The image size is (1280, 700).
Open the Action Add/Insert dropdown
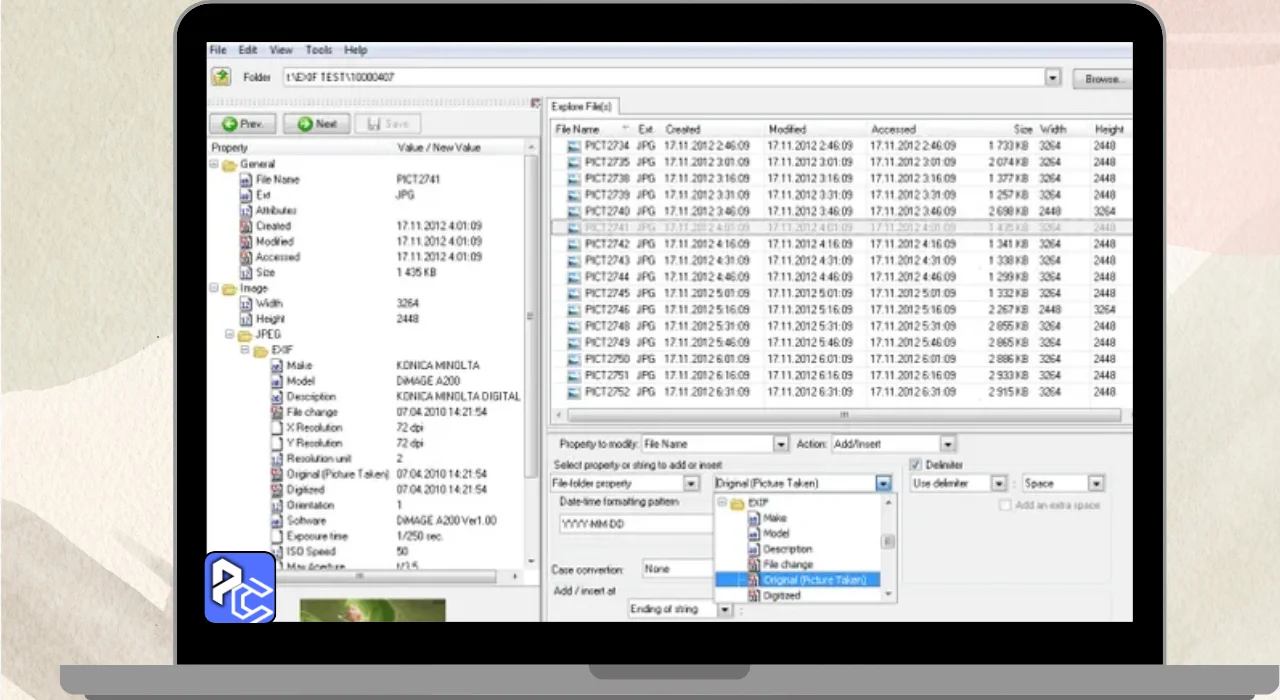[947, 444]
